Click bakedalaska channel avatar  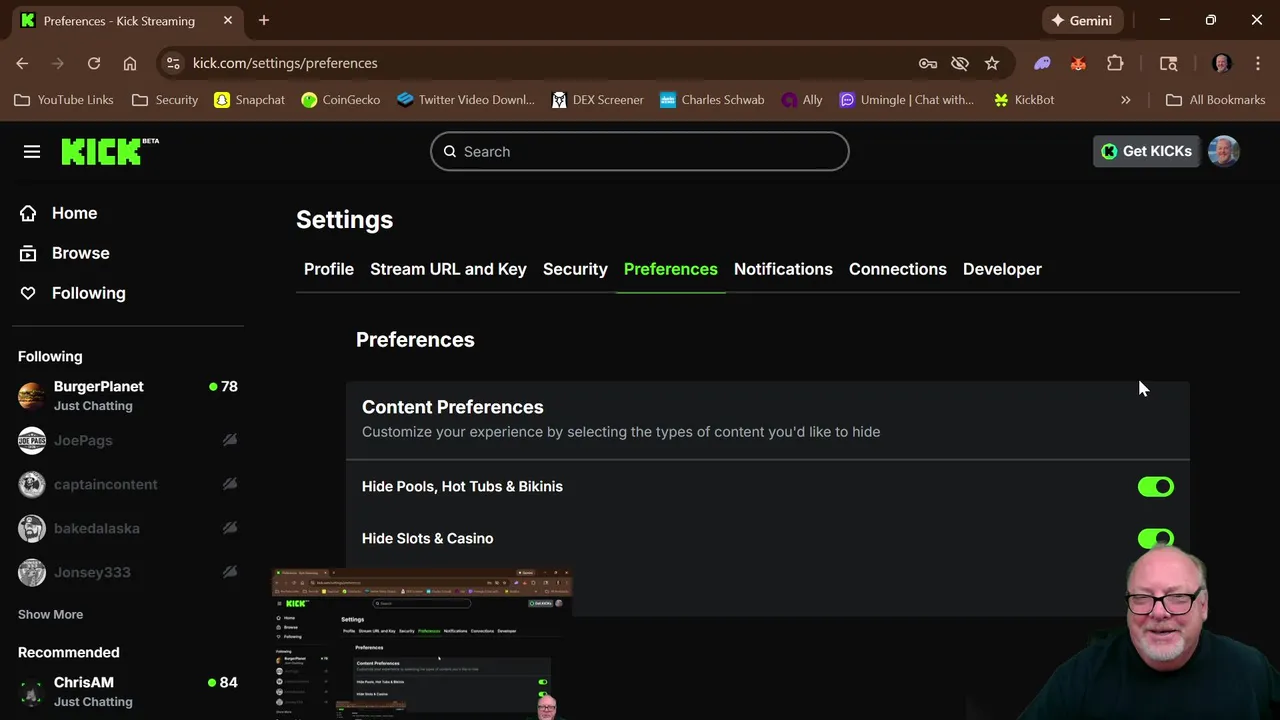(x=32, y=528)
